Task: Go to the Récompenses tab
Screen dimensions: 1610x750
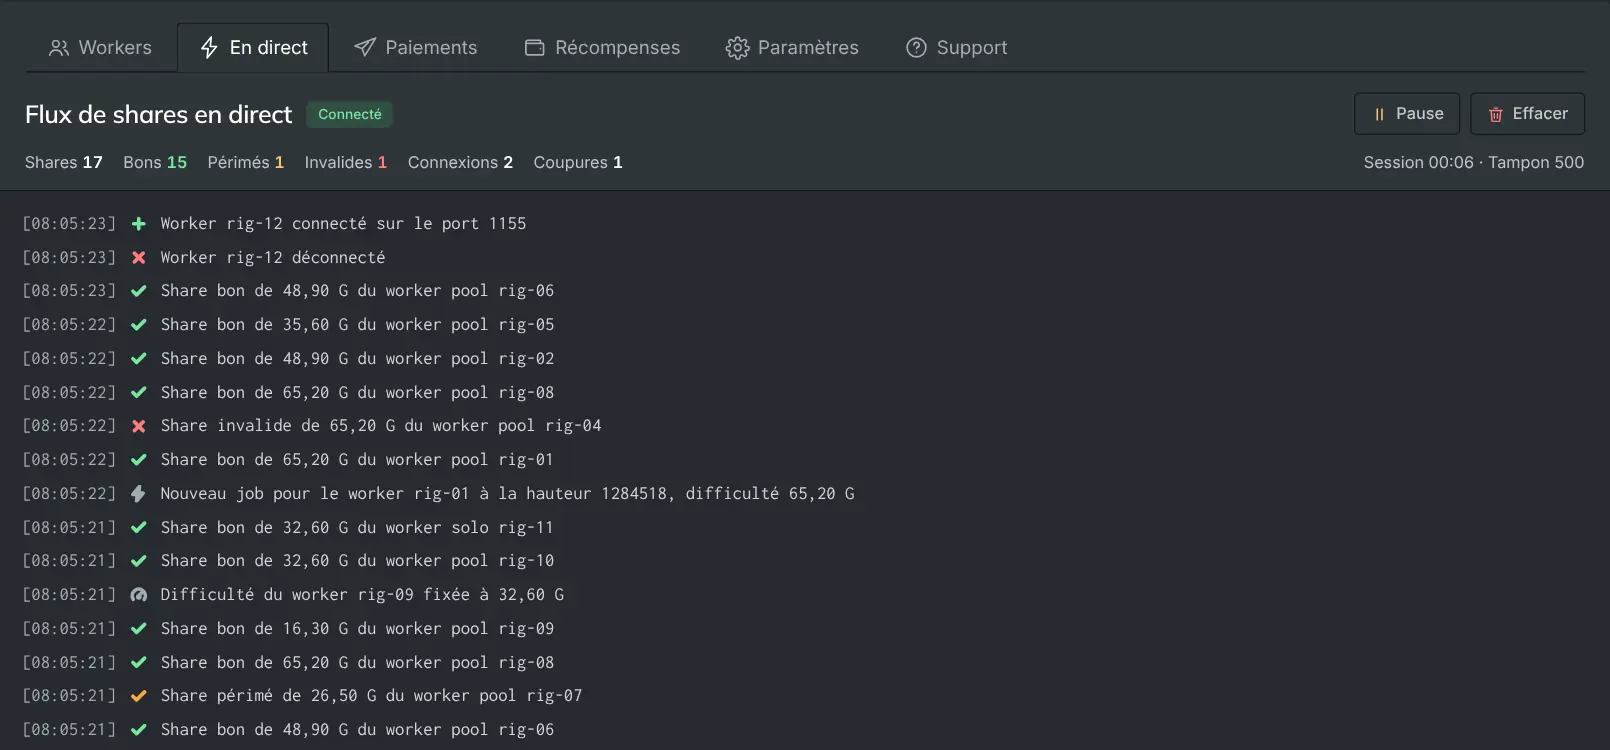Action: (x=602, y=47)
